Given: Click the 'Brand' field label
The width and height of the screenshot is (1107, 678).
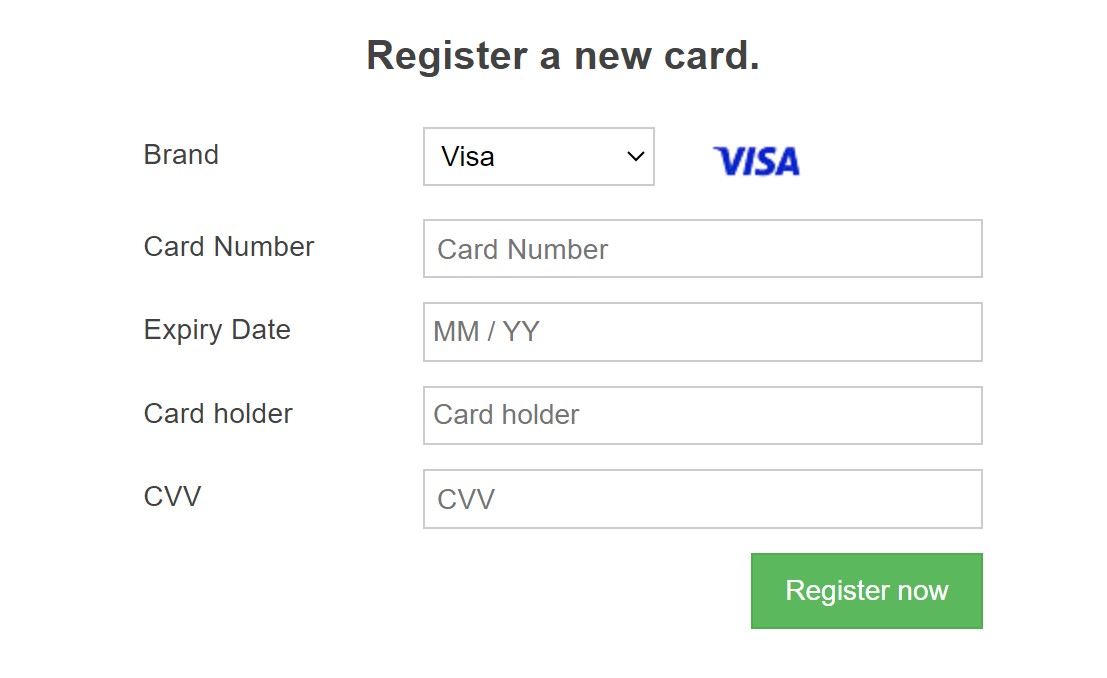Looking at the screenshot, I should 181,155.
